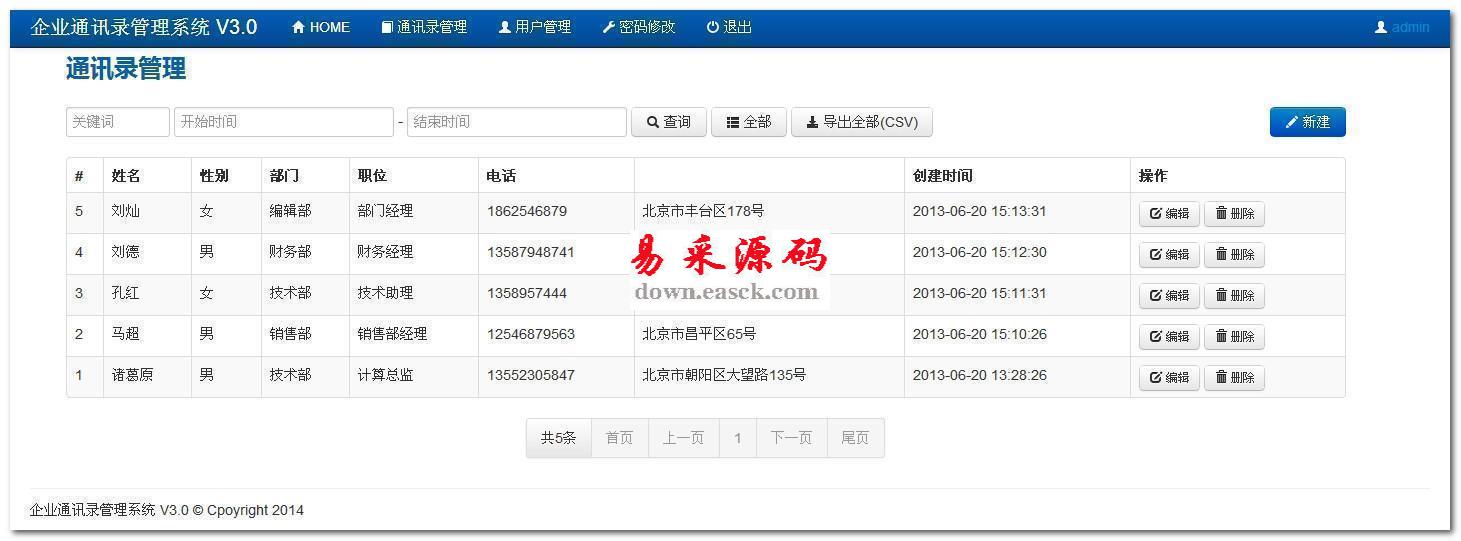Click the 结束时间 date input
Viewport: 1461px width, 541px height.
(x=516, y=122)
